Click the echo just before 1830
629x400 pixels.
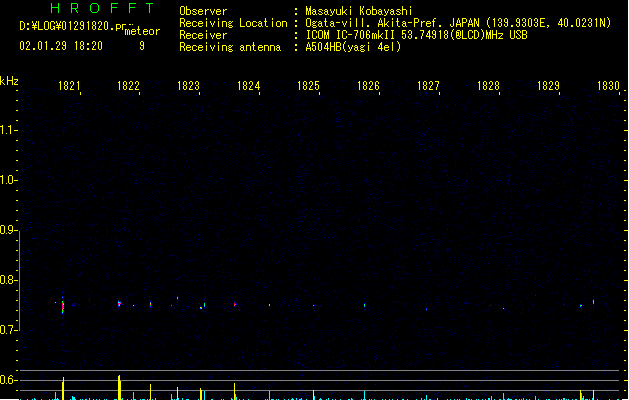point(594,302)
